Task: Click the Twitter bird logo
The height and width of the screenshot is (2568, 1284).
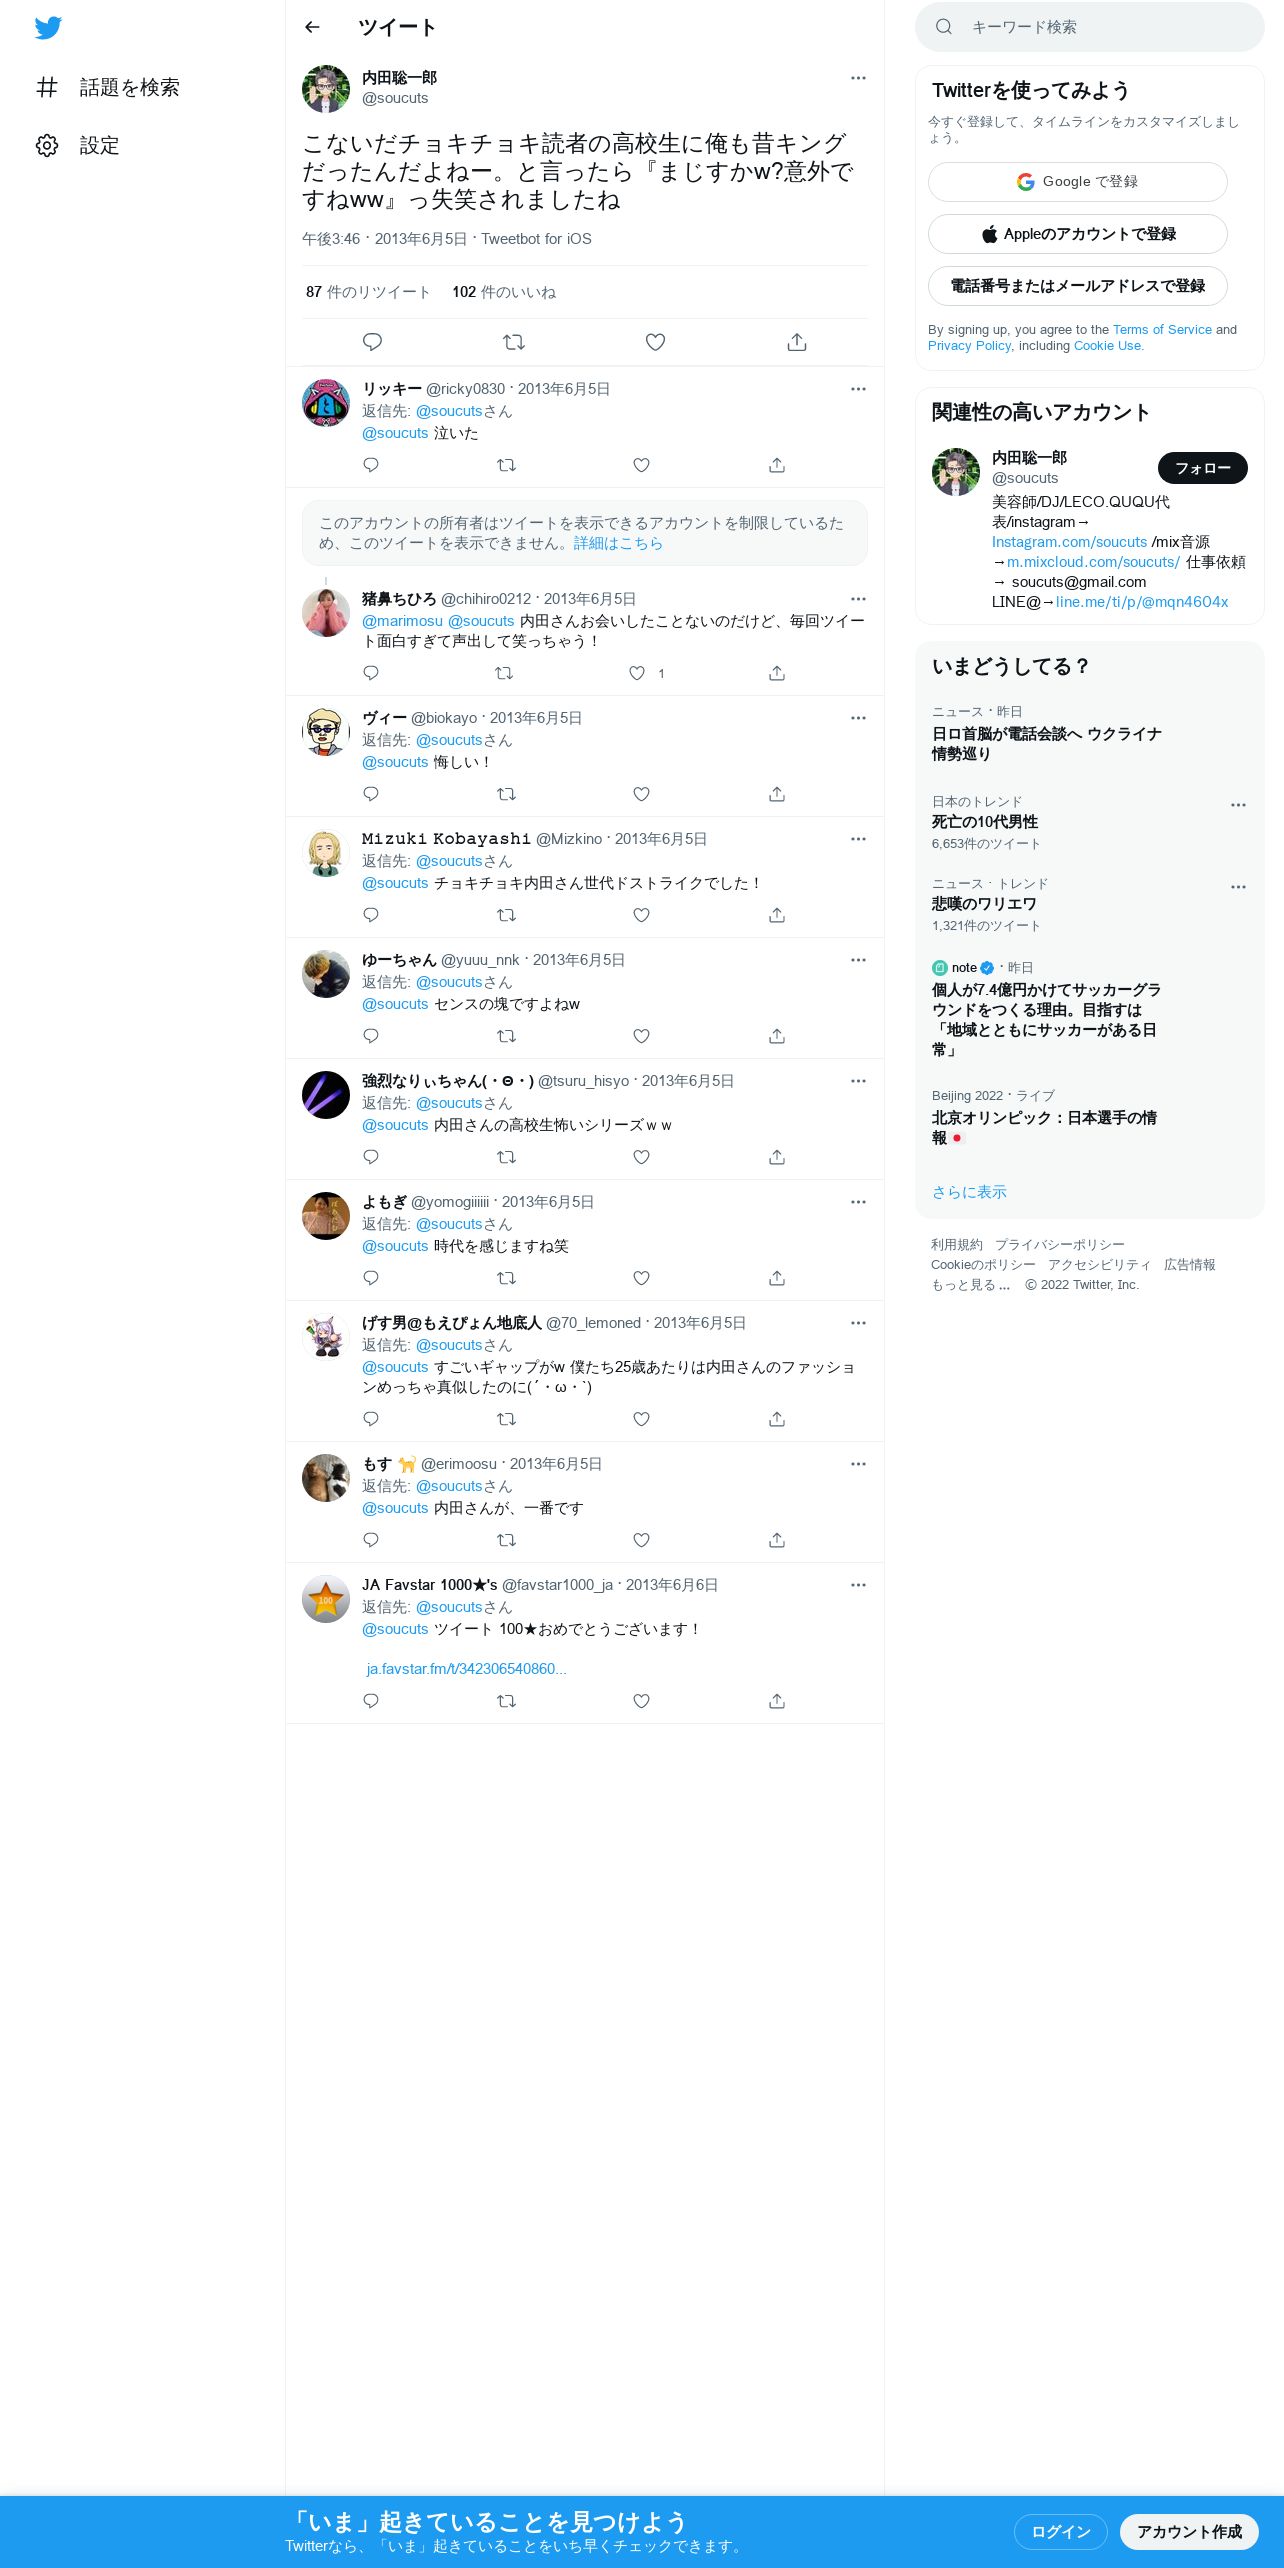Action: (x=48, y=28)
